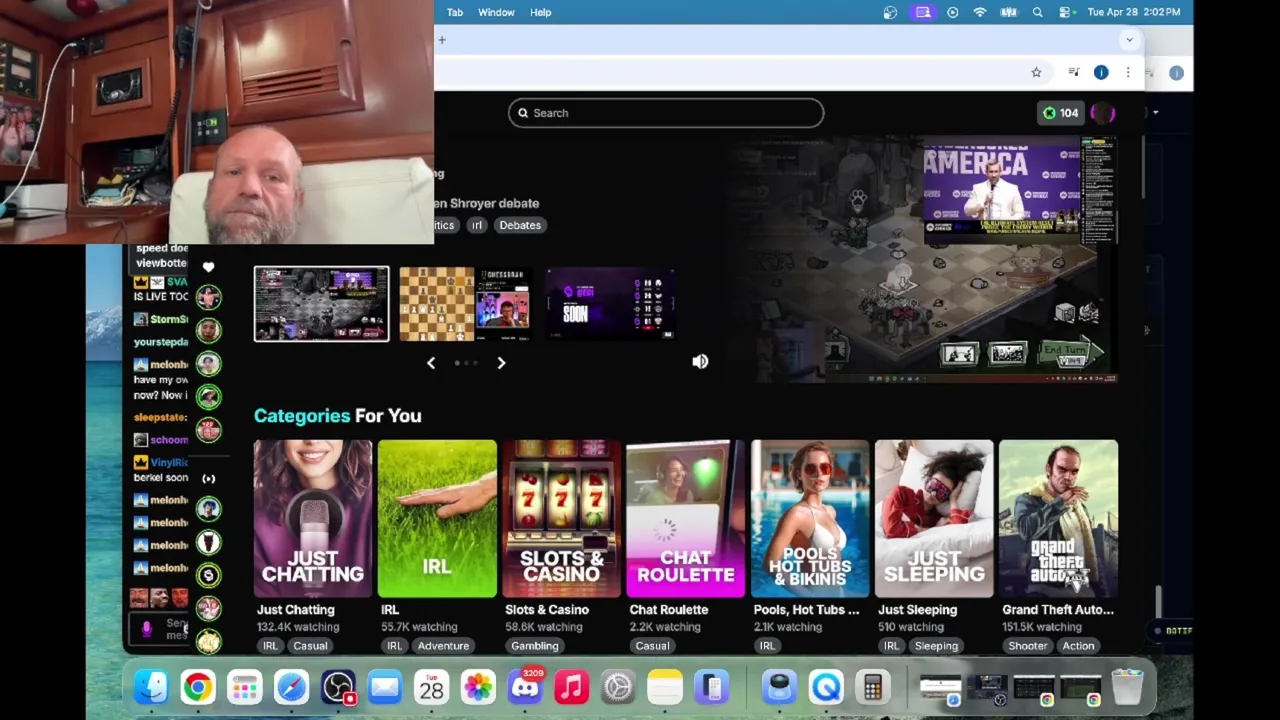
Task: Select the chess stream thumbnail
Action: click(464, 304)
